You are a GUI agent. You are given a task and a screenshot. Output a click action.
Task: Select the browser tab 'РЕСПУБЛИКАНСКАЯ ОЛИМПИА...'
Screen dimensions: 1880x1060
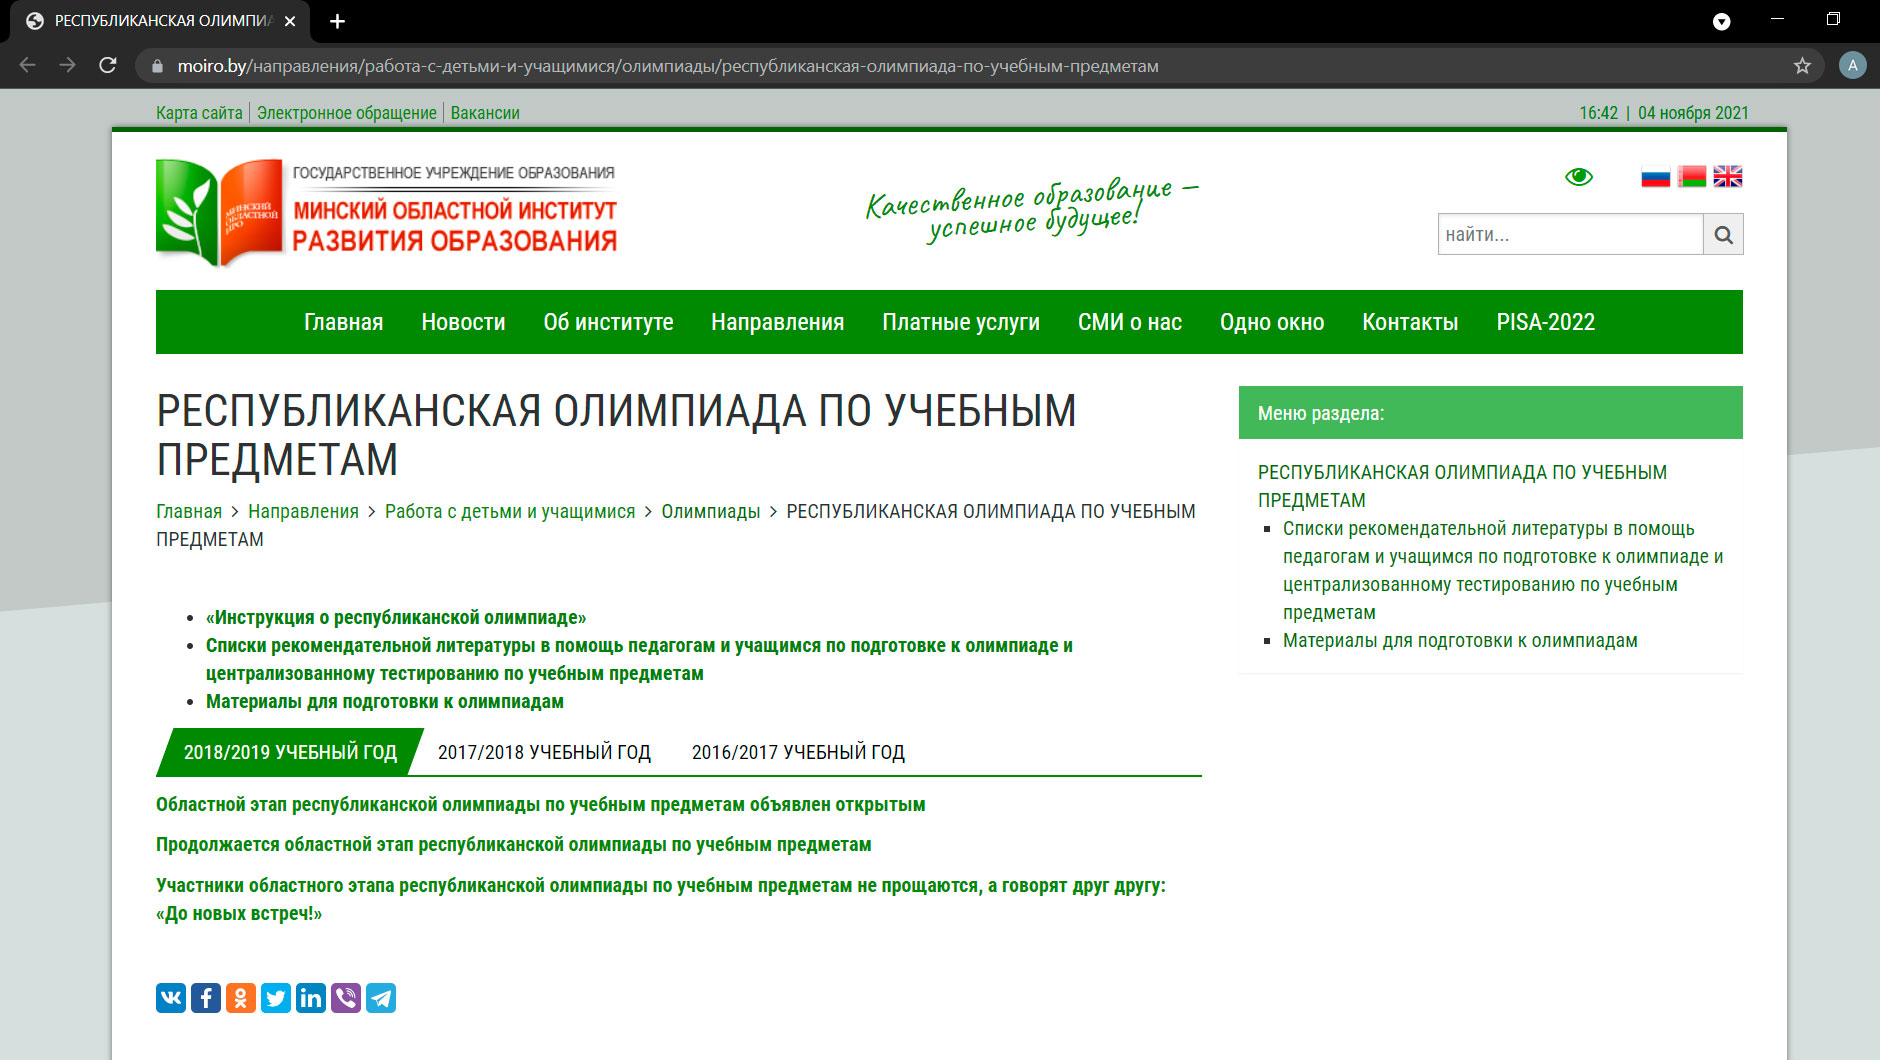(160, 21)
